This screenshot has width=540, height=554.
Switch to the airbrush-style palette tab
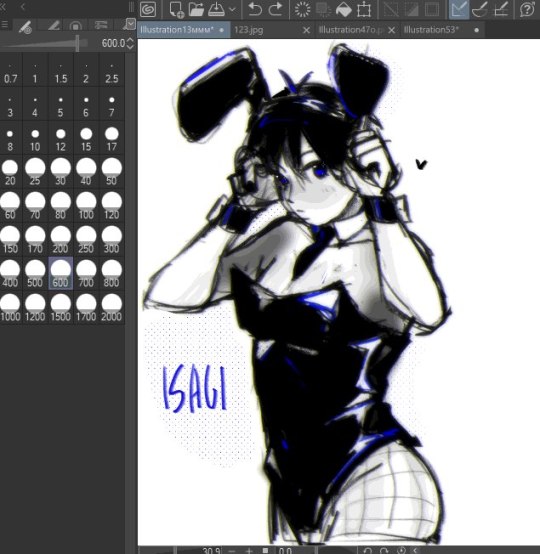[101, 25]
